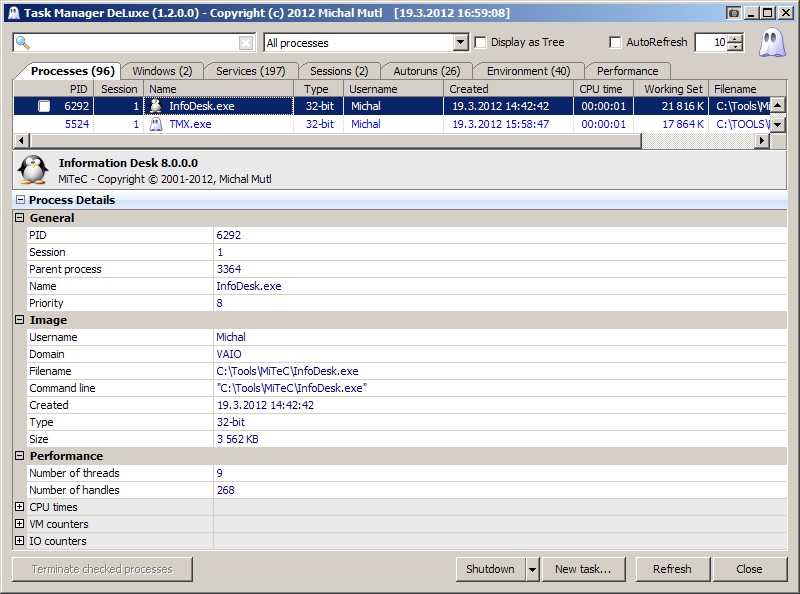Click the Close button at the bottom
Screen dimensions: 800x594
tap(749, 569)
